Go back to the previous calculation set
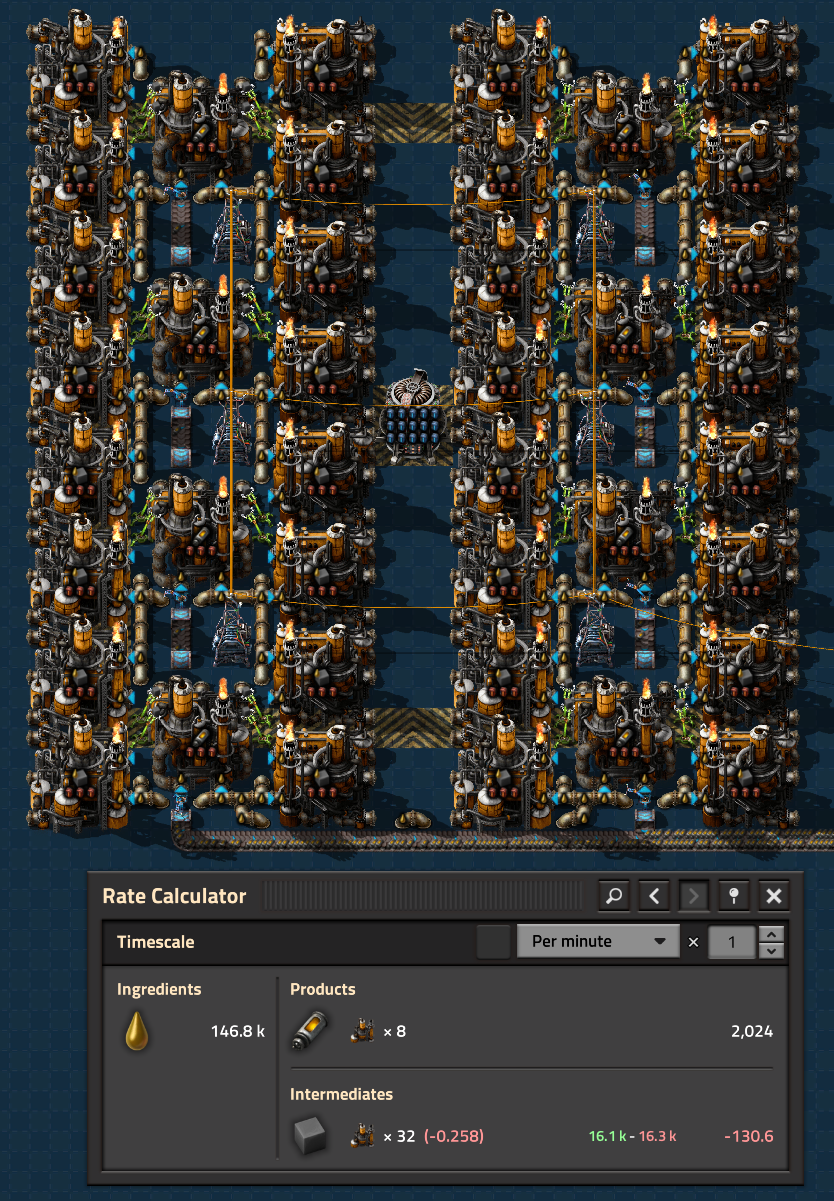Image resolution: width=834 pixels, height=1201 pixels. tap(654, 896)
